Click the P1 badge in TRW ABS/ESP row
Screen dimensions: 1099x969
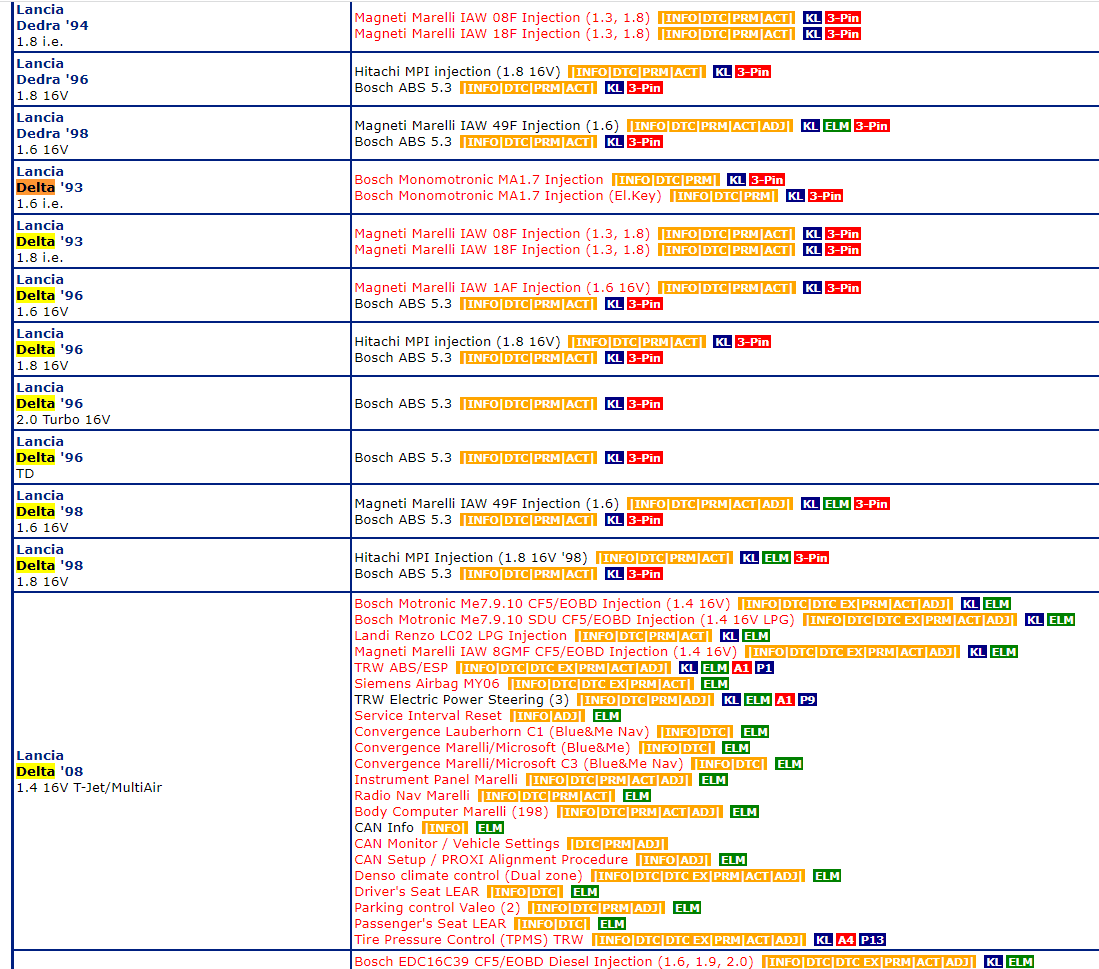[x=764, y=668]
